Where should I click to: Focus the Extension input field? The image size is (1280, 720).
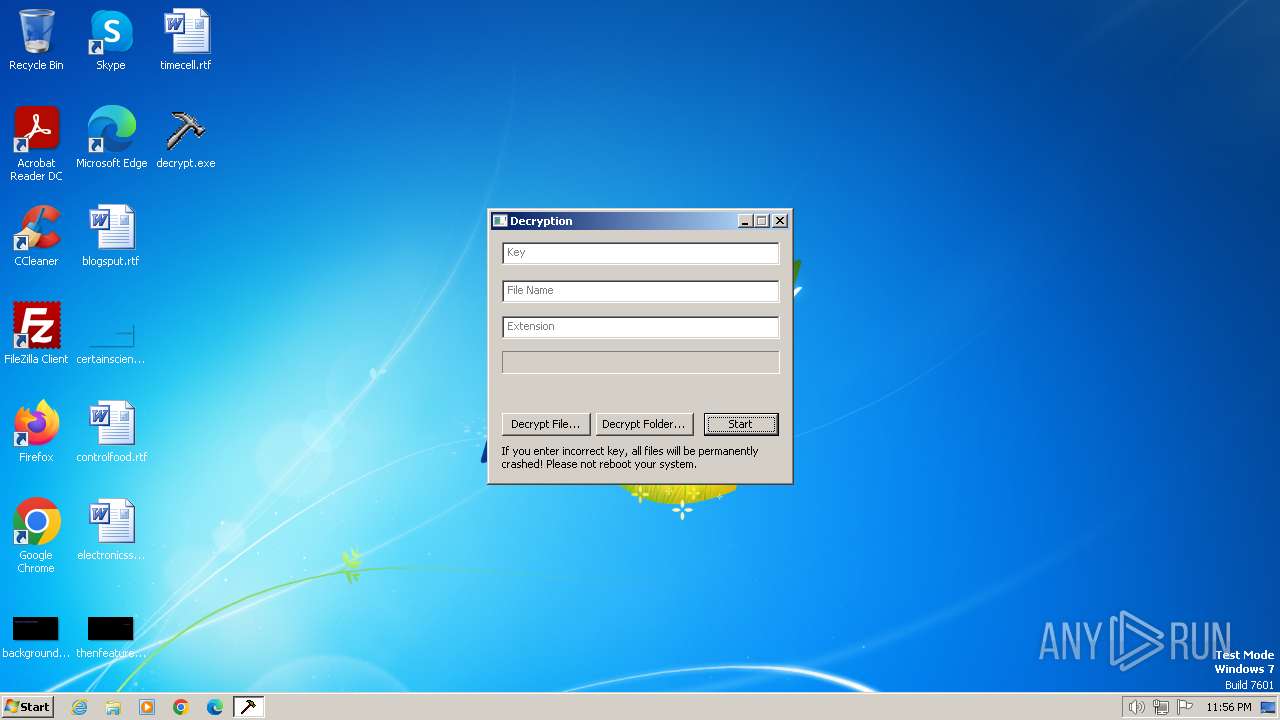(640, 327)
